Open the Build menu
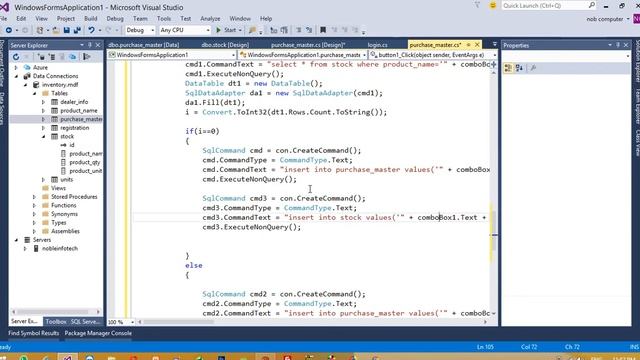The width and height of the screenshot is (640, 360). pos(91,18)
